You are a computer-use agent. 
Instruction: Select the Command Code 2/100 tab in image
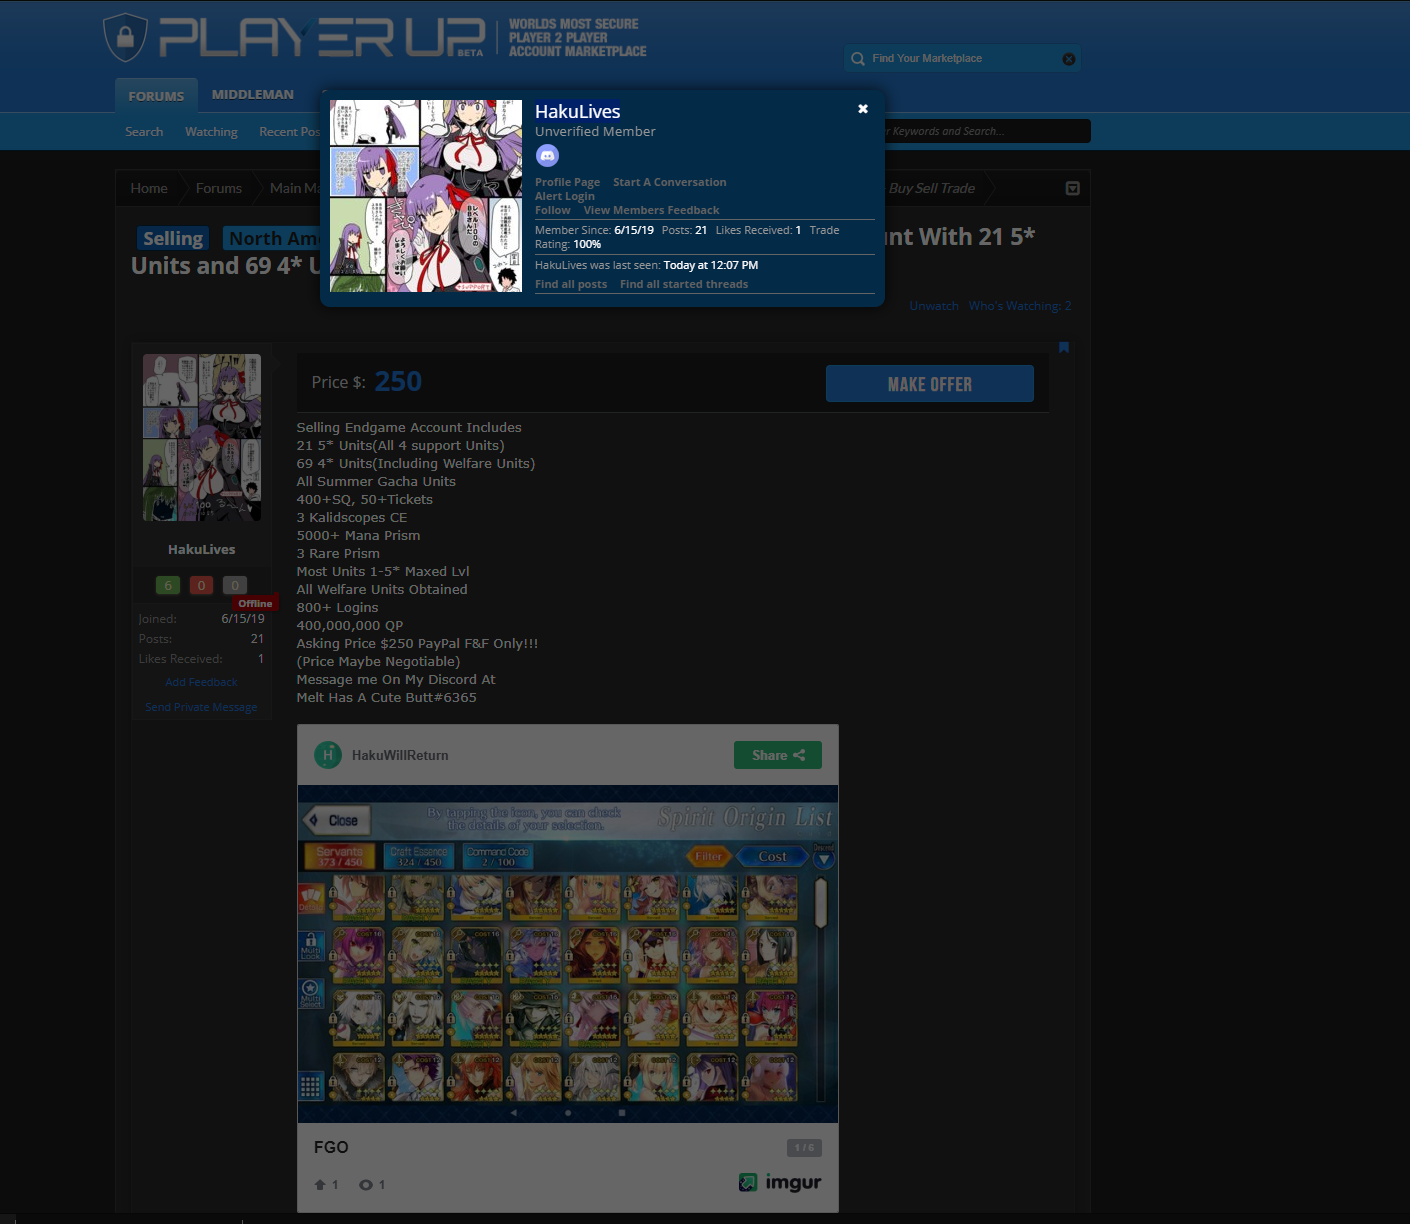pyautogui.click(x=498, y=856)
